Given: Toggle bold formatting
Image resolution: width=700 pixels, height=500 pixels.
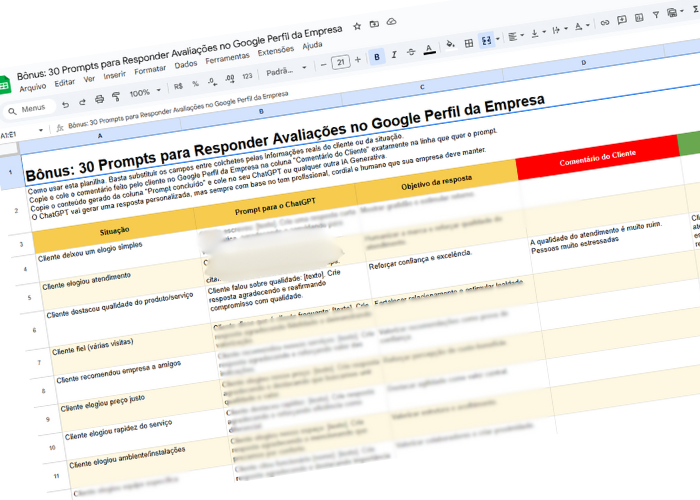Looking at the screenshot, I should [x=377, y=57].
